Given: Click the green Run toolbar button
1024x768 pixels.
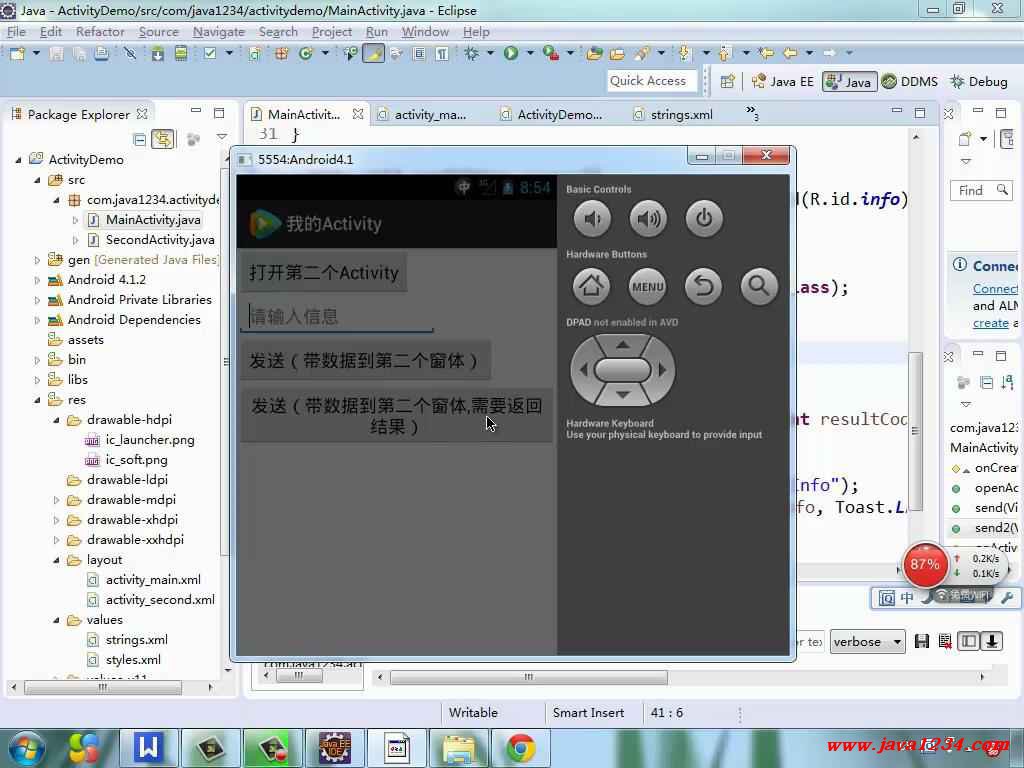Looking at the screenshot, I should pos(511,54).
